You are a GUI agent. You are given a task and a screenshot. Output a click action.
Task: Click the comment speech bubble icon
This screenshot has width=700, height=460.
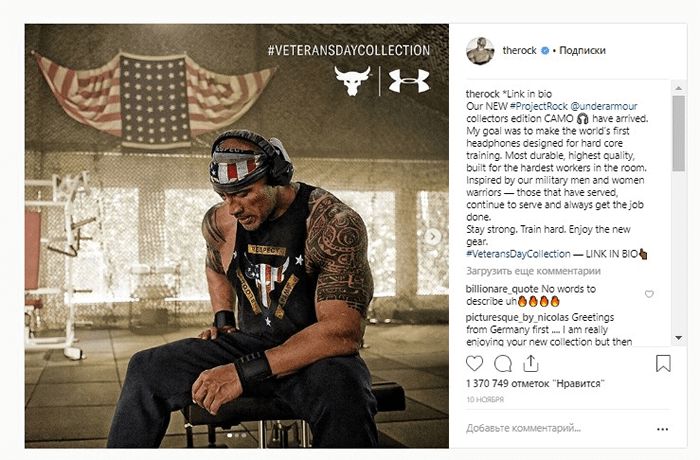pos(503,364)
